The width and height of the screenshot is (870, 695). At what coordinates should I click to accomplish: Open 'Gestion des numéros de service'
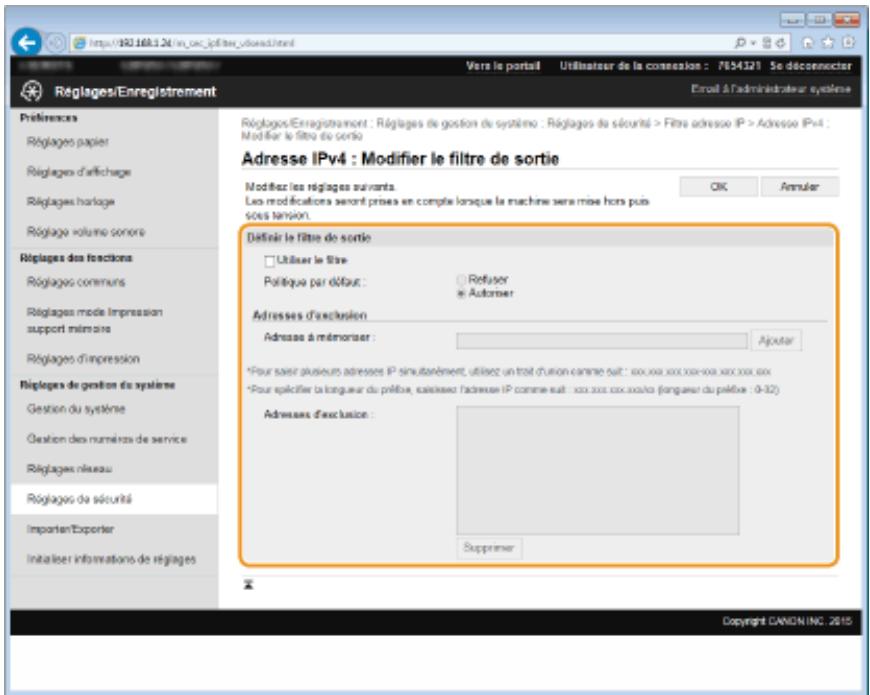tap(107, 439)
